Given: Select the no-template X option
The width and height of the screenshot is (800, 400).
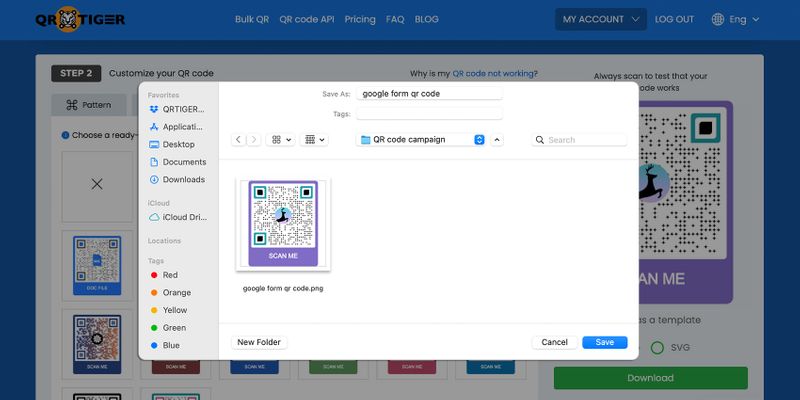Looking at the screenshot, I should click(x=97, y=185).
